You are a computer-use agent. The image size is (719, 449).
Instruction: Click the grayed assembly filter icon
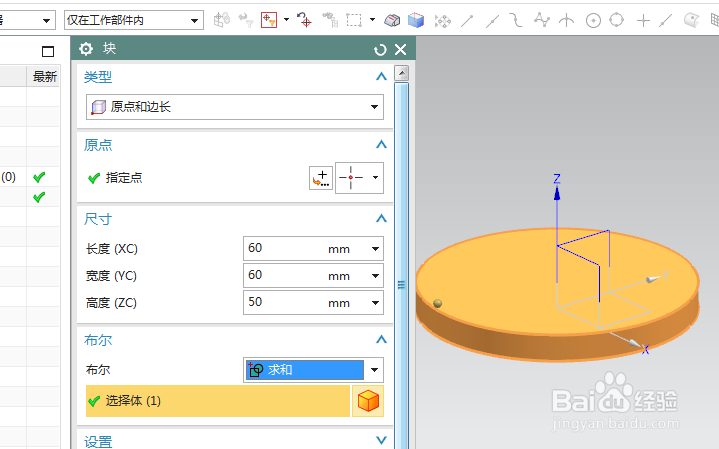[222, 20]
